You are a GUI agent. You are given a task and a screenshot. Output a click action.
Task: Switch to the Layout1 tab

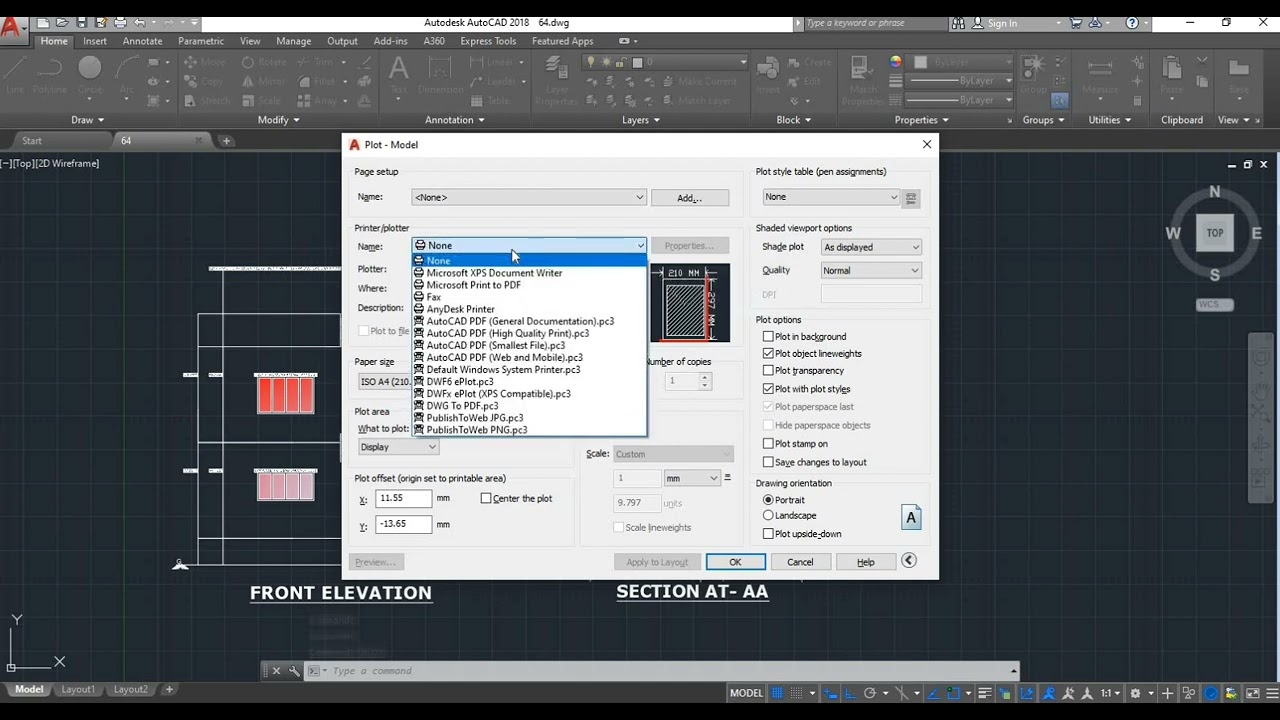click(x=78, y=689)
